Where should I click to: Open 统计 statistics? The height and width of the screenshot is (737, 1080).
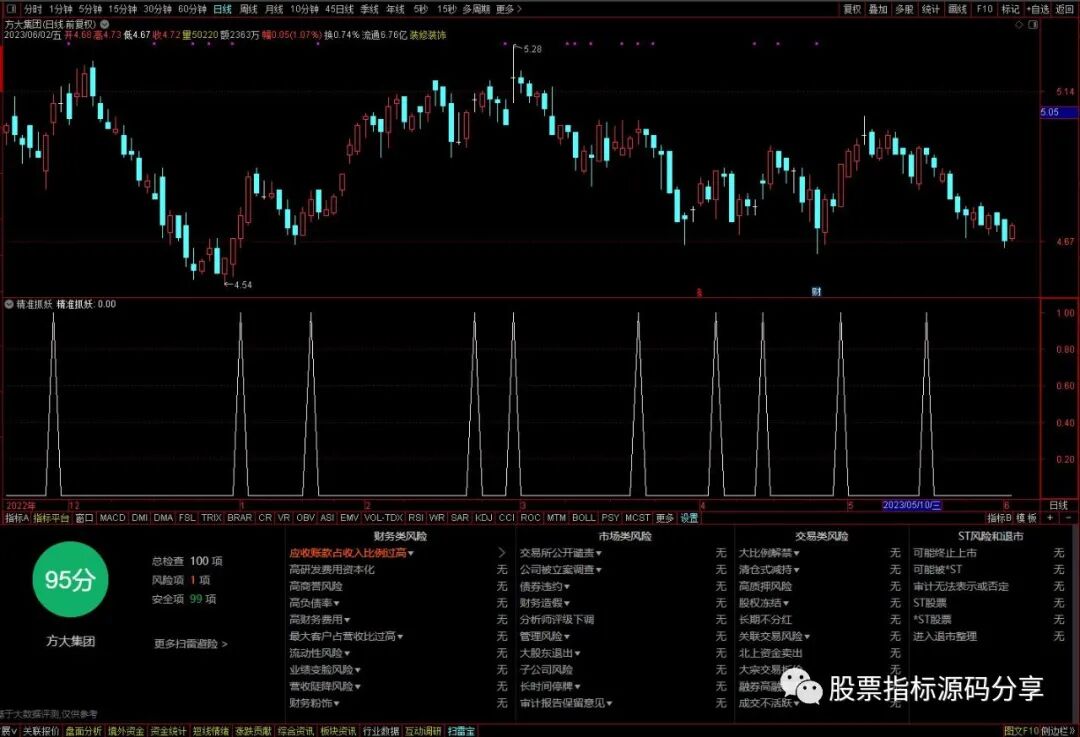[931, 9]
